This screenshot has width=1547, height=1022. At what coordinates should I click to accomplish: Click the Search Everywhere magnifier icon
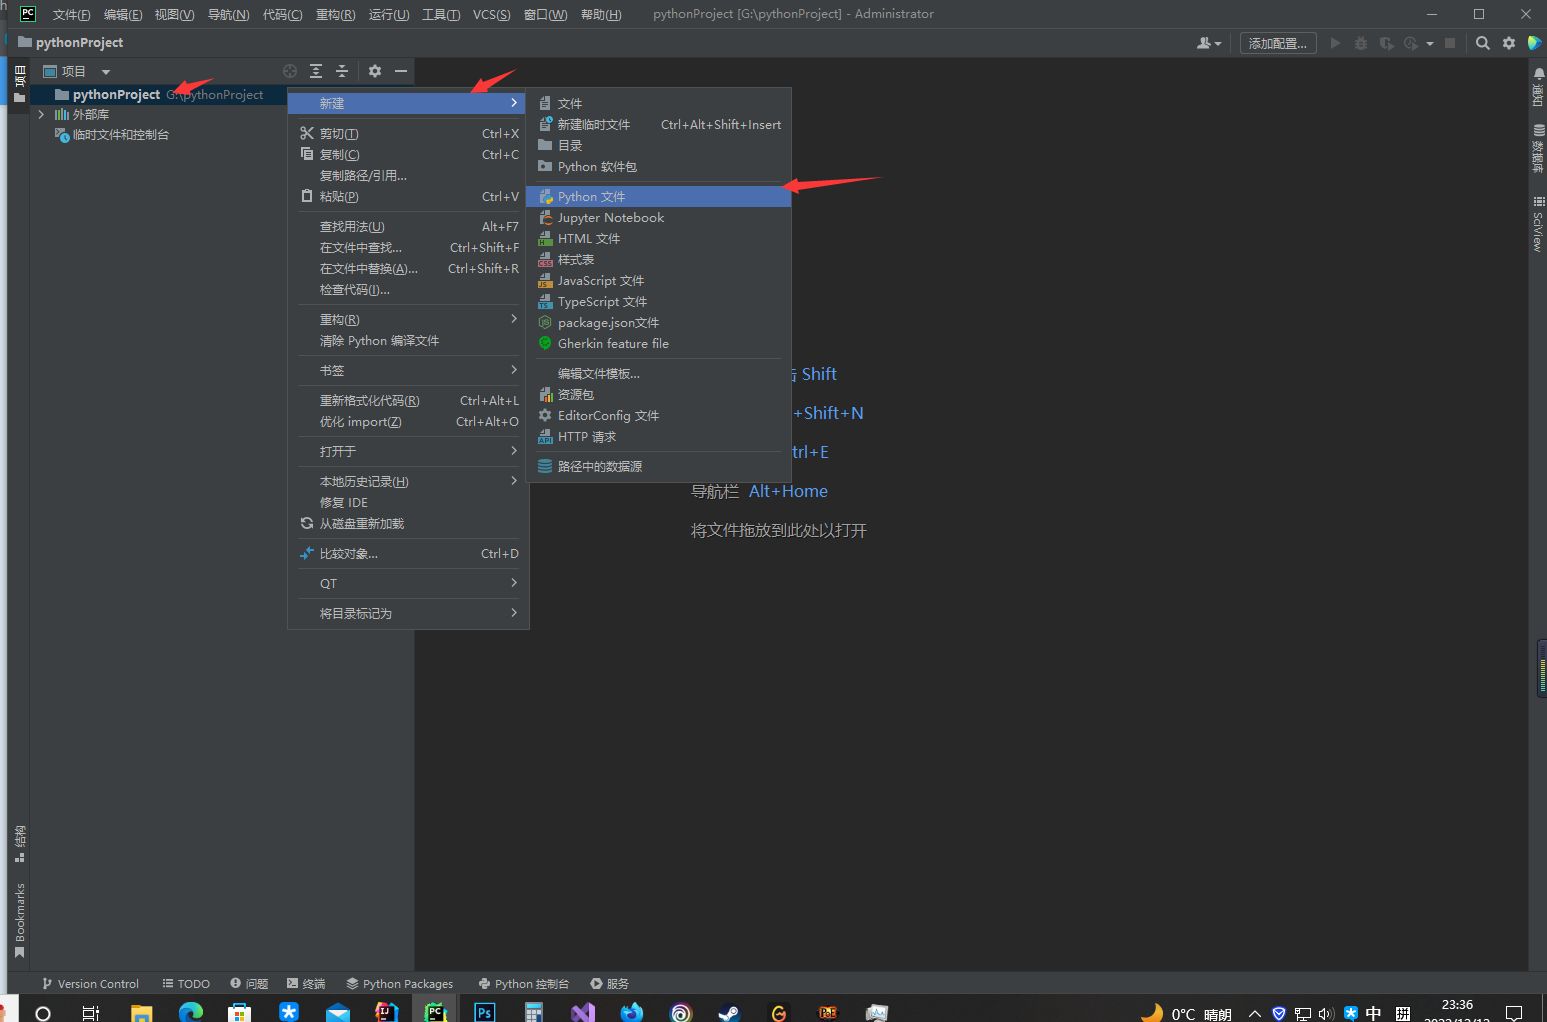[x=1483, y=43]
